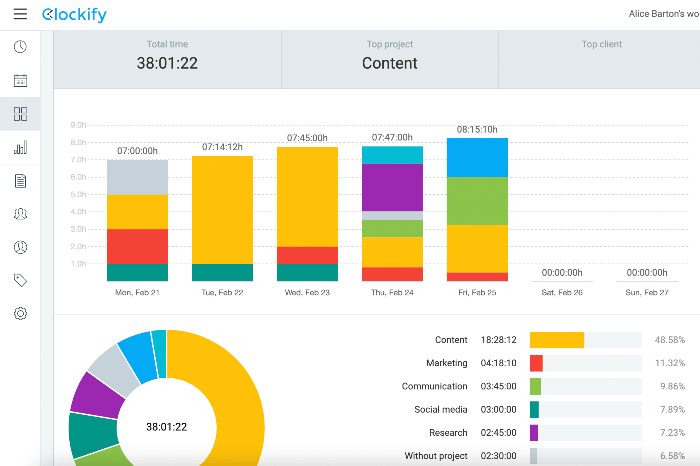
Task: Select the Wed, Feb 23 bar
Action: pyautogui.click(x=307, y=214)
